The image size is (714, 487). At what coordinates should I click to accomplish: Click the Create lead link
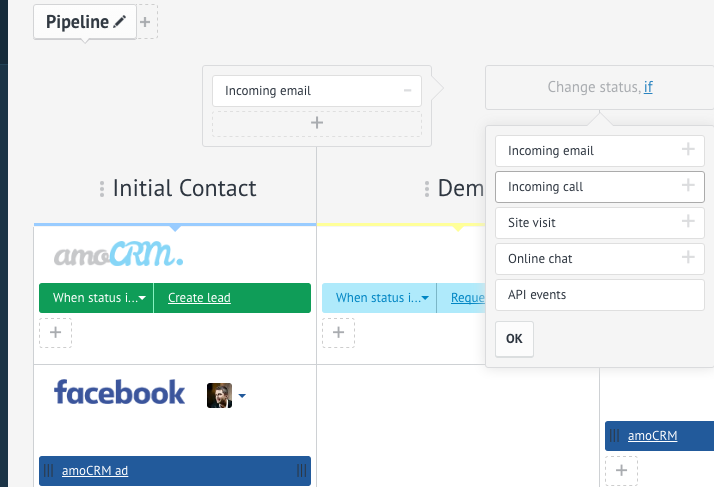pos(199,298)
